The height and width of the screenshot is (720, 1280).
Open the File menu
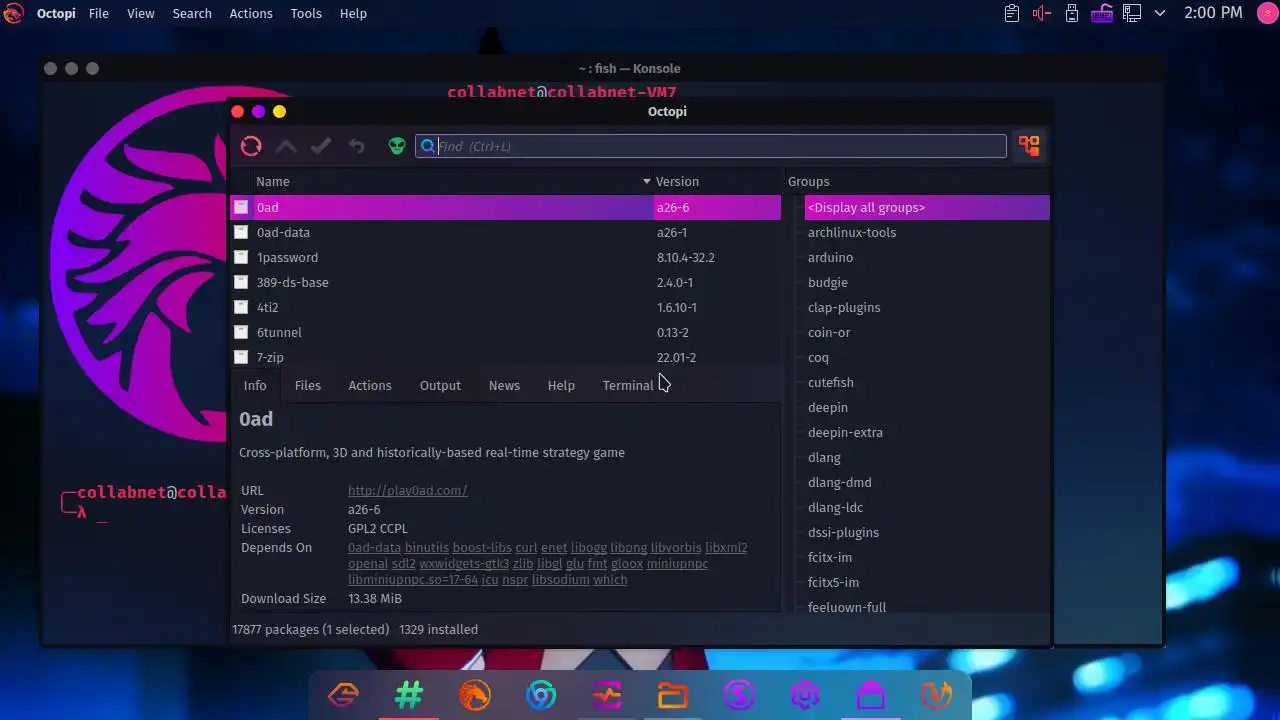click(99, 13)
